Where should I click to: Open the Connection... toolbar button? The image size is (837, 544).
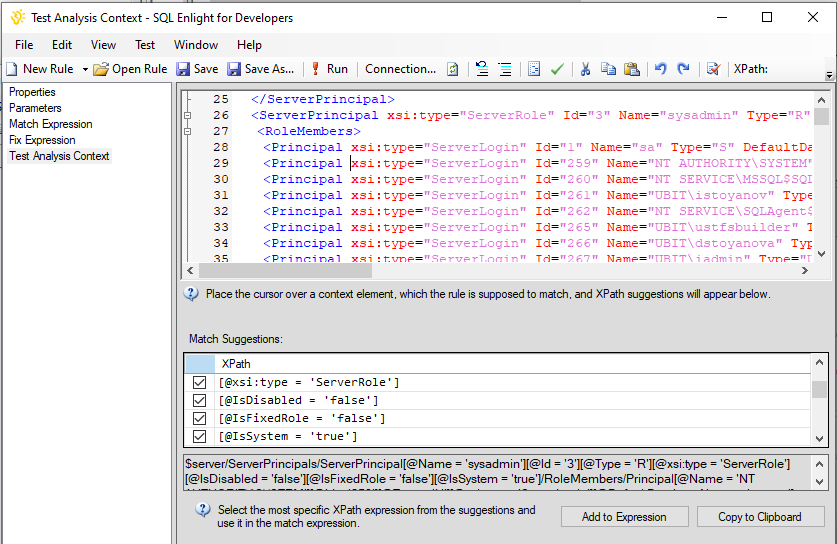click(x=400, y=69)
